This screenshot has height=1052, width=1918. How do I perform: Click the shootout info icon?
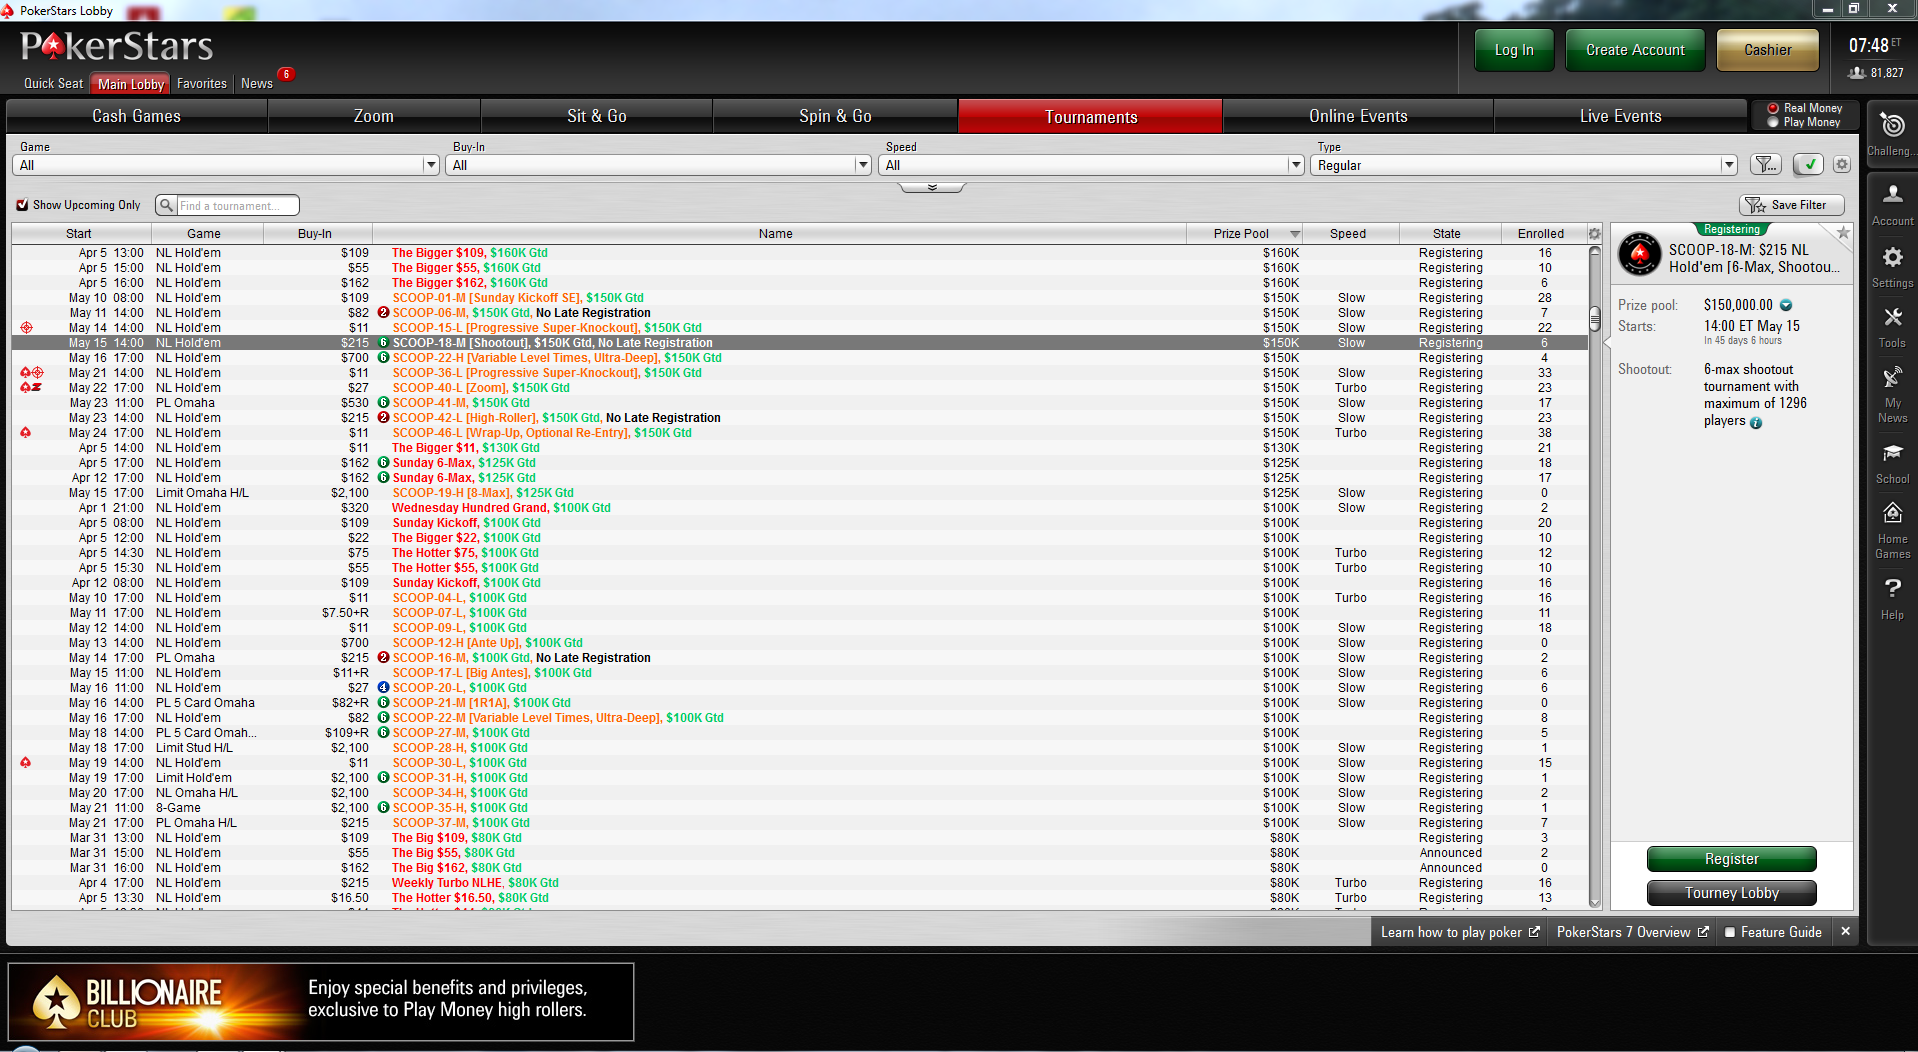[1756, 423]
